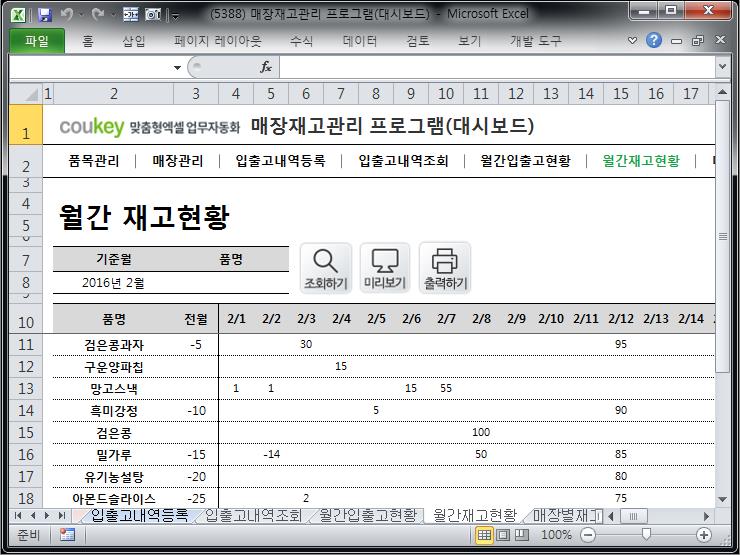Image resolution: width=740 pixels, height=555 pixels.
Task: Go to 월간입출고현황 navigation link
Action: pyautogui.click(x=525, y=161)
